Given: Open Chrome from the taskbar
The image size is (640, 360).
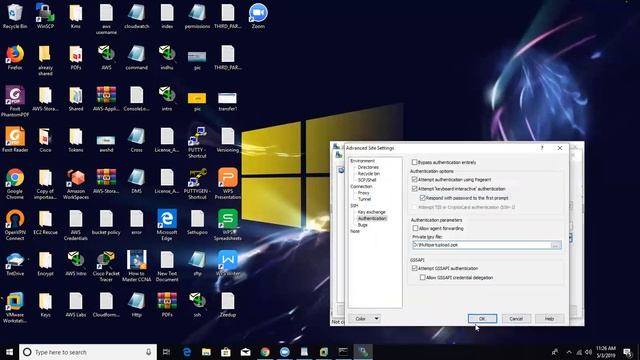Looking at the screenshot, I should [x=265, y=352].
